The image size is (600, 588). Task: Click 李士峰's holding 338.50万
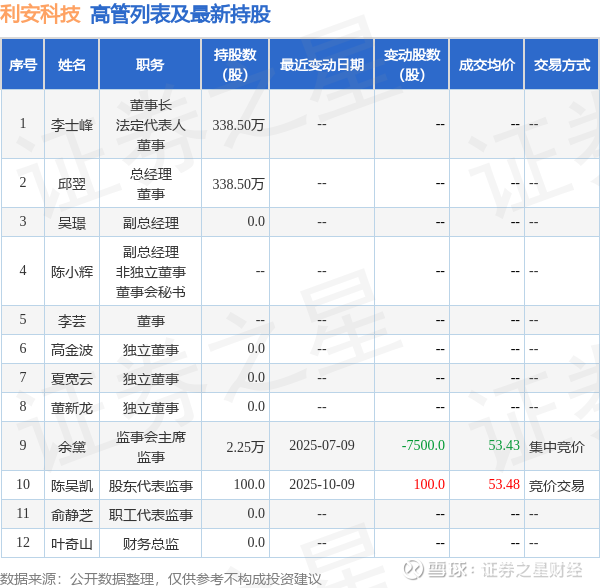238,125
